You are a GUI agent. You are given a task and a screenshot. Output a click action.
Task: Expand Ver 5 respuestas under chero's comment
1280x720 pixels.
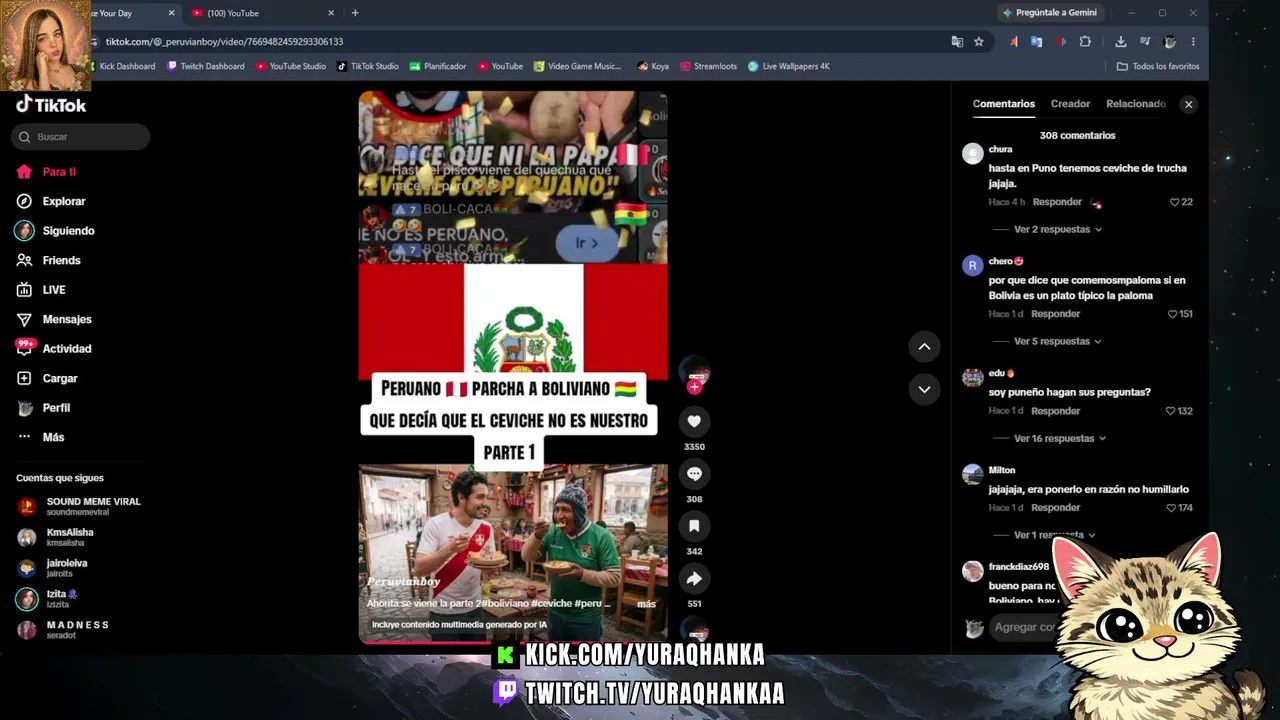click(x=1058, y=342)
